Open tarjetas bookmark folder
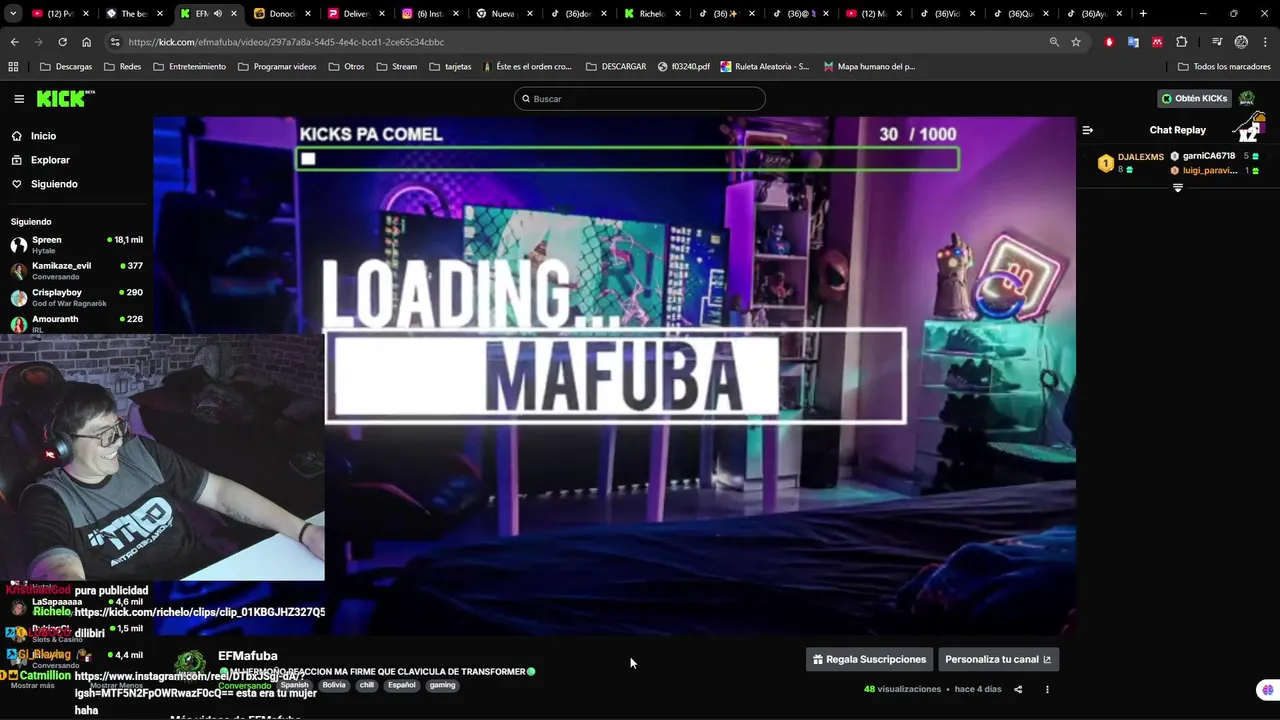This screenshot has height=720, width=1280. point(450,67)
